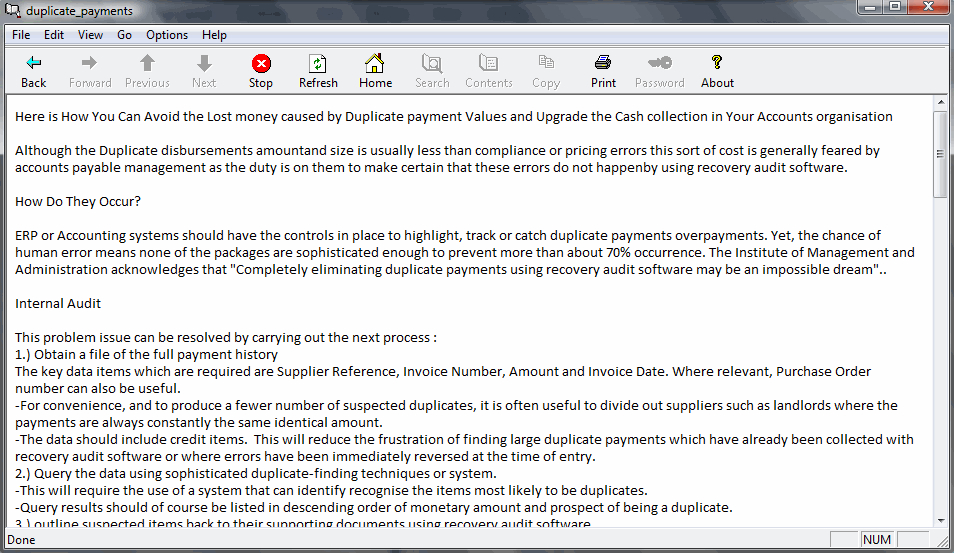
Task: Go back with the Back arrow
Action: (x=33, y=72)
